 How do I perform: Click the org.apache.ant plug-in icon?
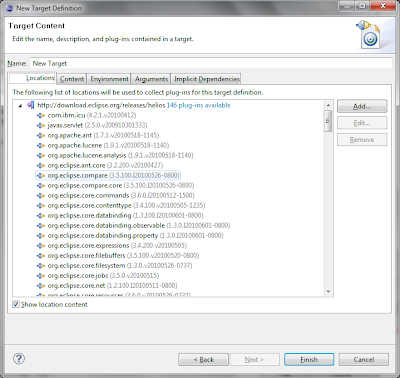(x=41, y=135)
